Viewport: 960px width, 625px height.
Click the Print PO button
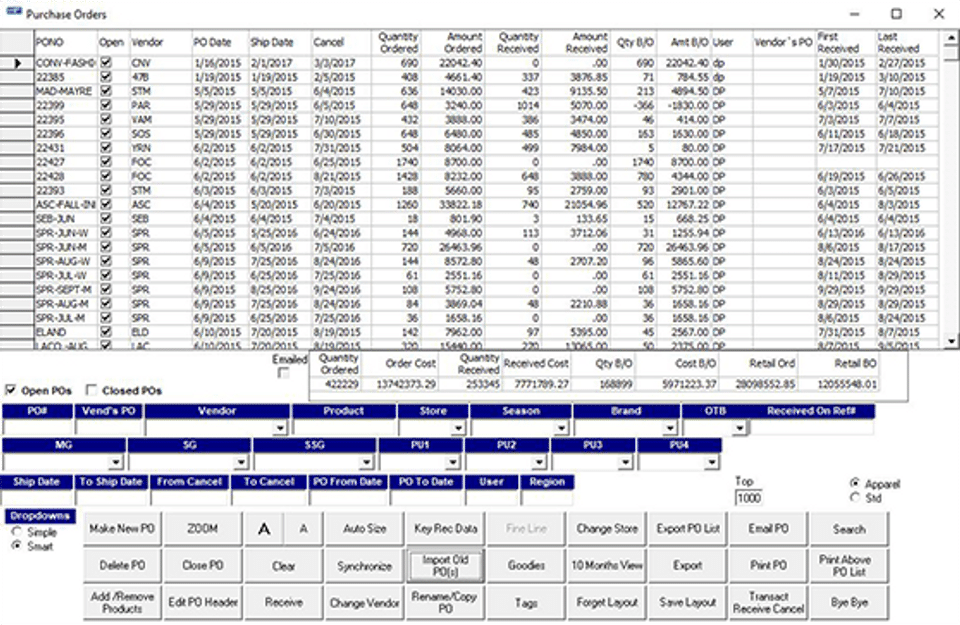[x=768, y=566]
